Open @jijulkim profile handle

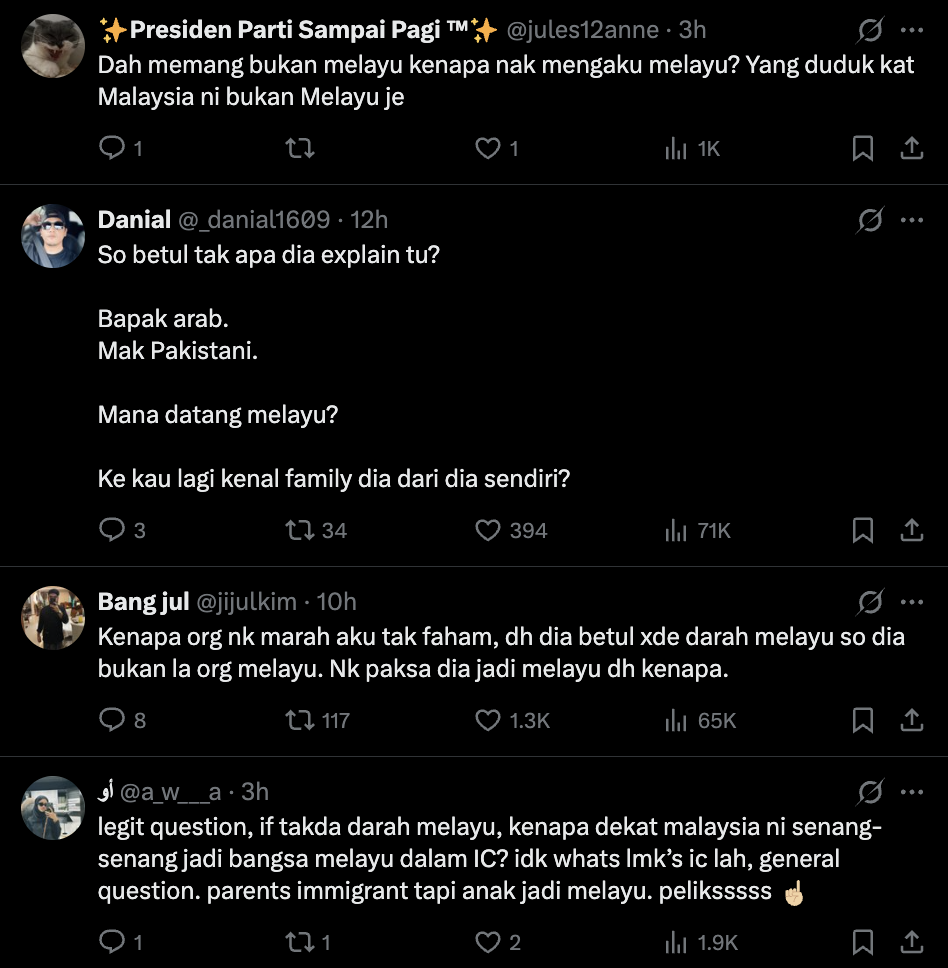click(x=246, y=602)
